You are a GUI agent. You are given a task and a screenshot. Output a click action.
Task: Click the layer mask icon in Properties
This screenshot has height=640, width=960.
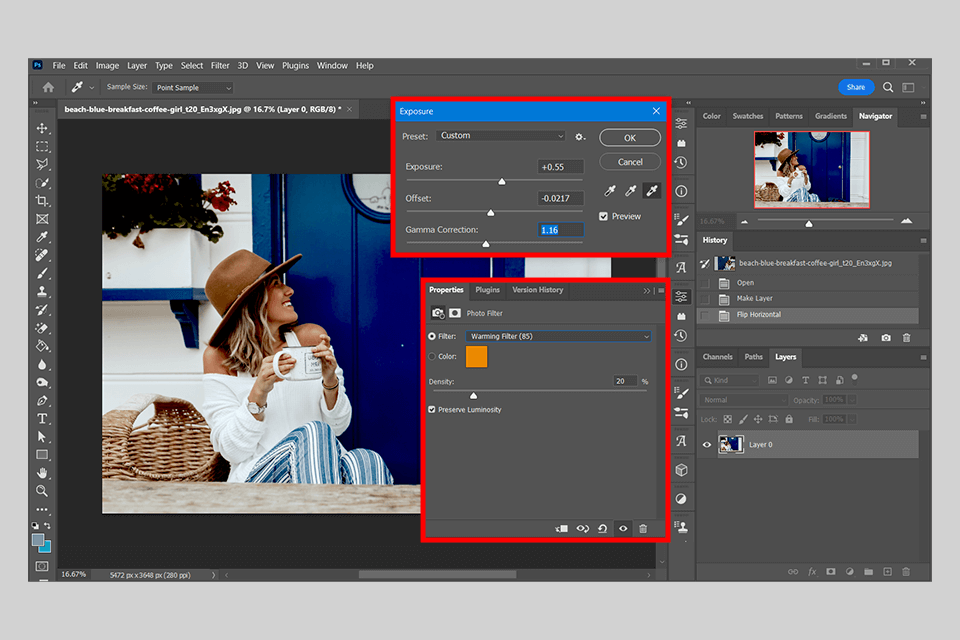coord(455,313)
